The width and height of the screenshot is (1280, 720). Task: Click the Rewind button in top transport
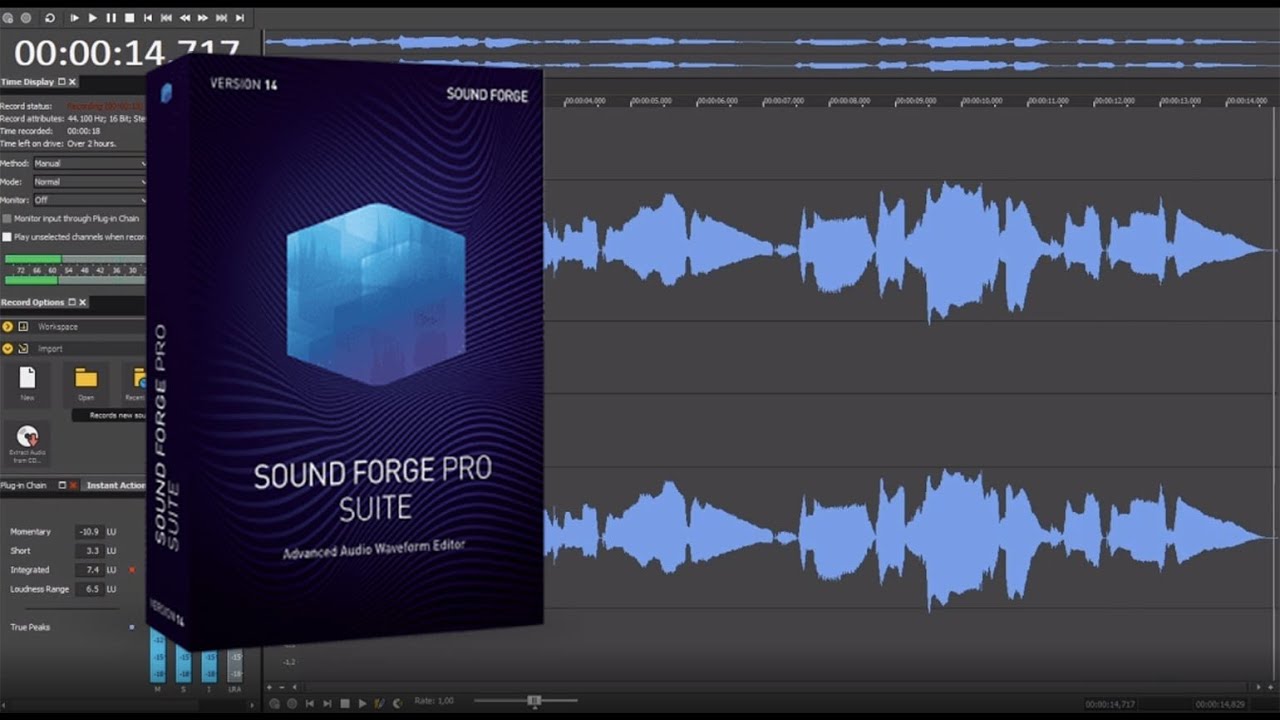point(184,18)
